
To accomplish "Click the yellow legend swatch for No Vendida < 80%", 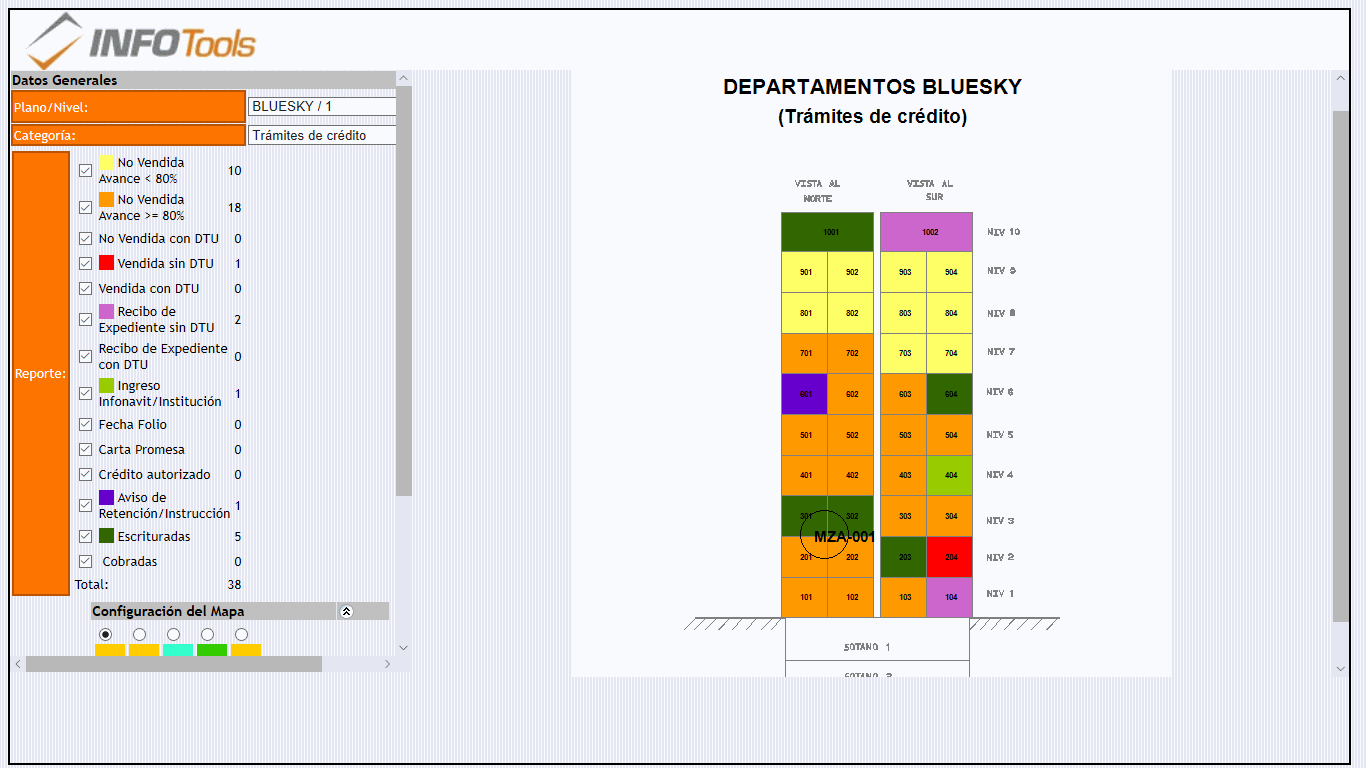I will point(106,162).
